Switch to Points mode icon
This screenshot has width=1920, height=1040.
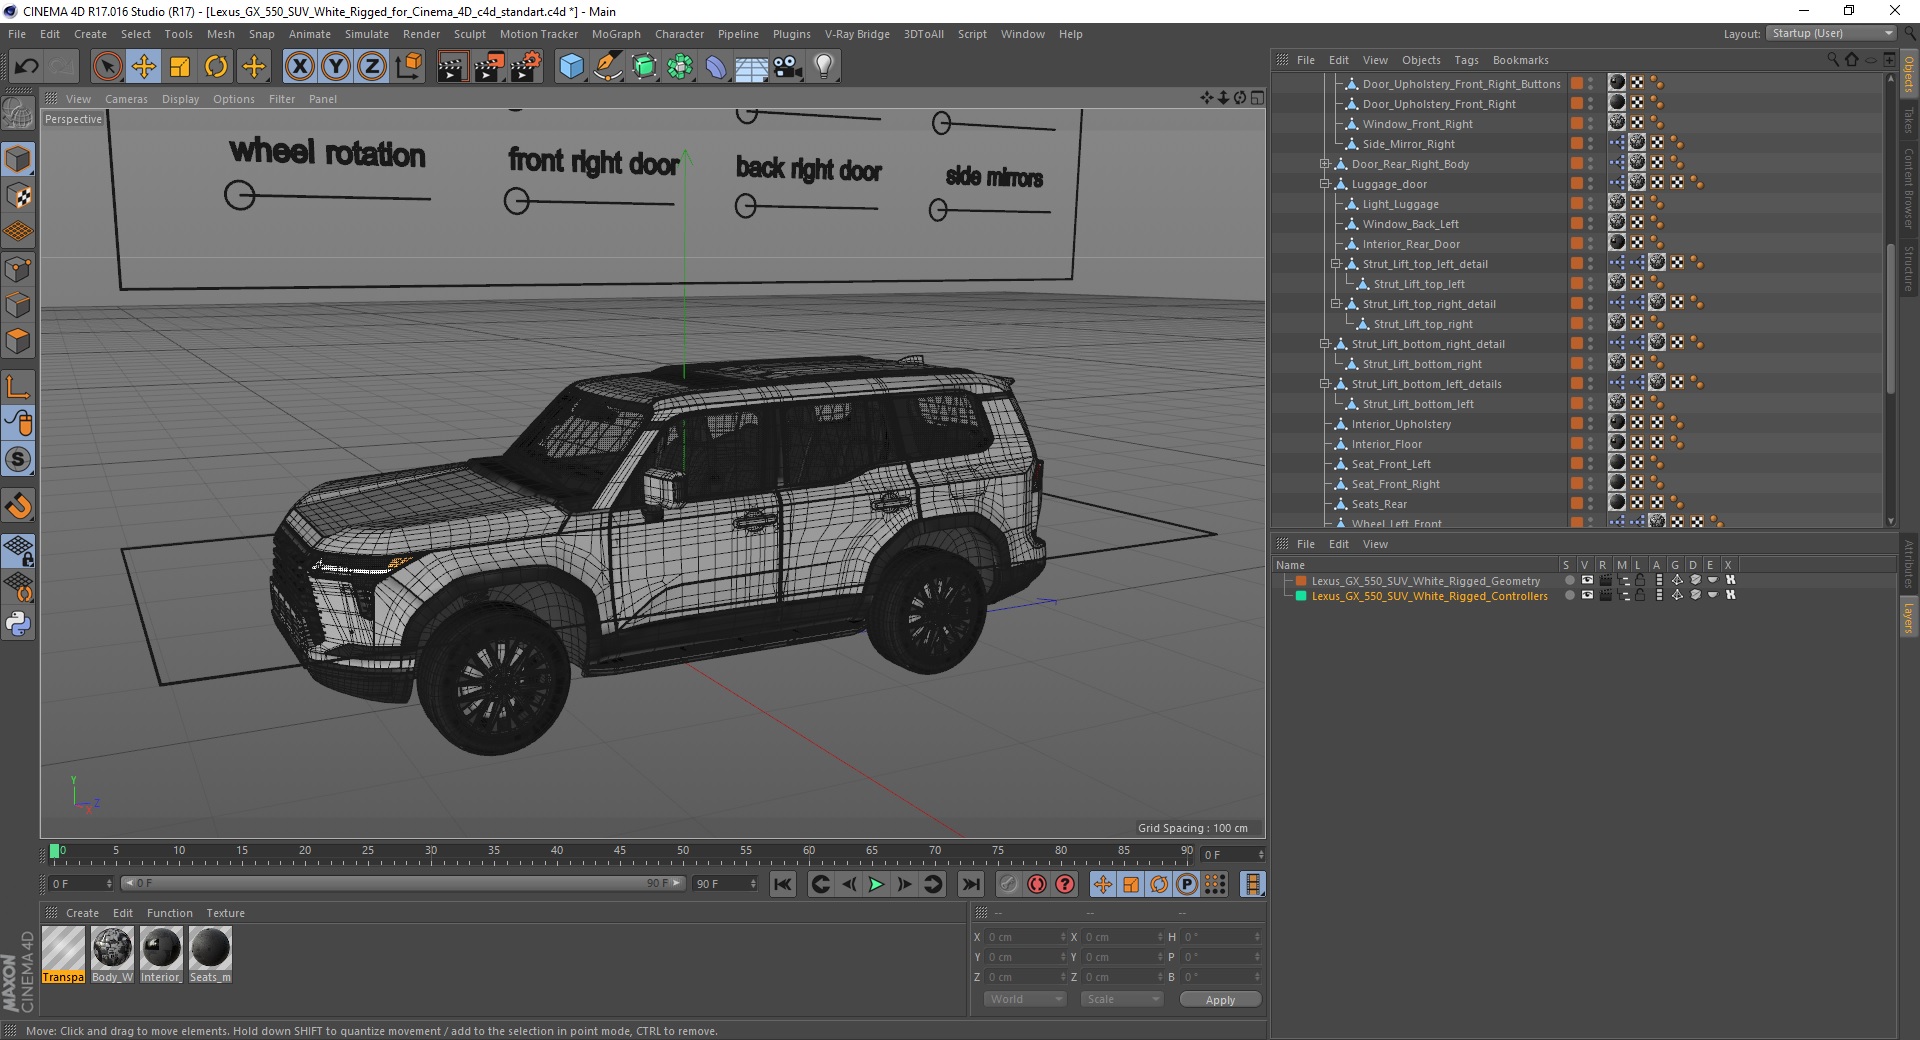[x=18, y=269]
